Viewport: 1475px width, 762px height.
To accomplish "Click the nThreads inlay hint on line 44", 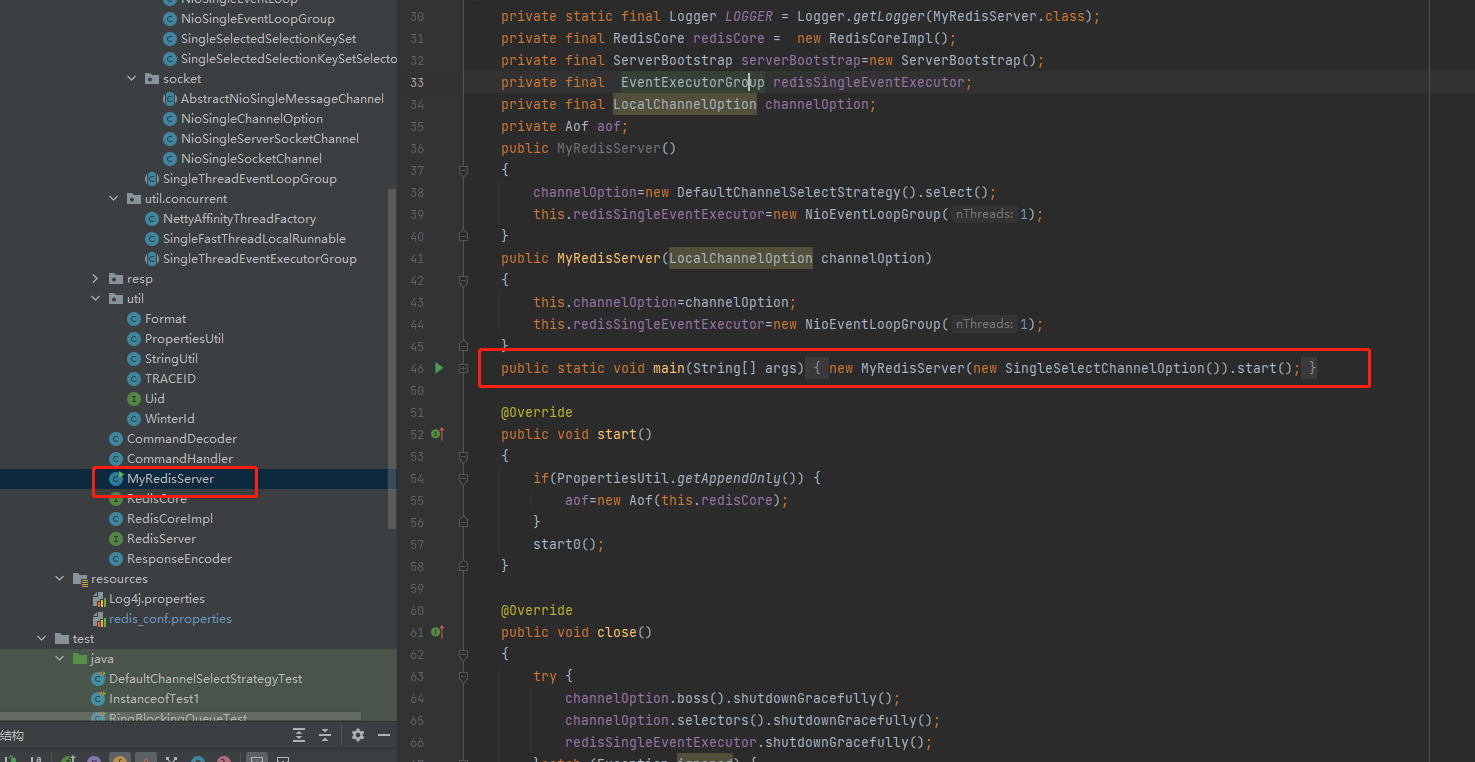I will pos(984,324).
